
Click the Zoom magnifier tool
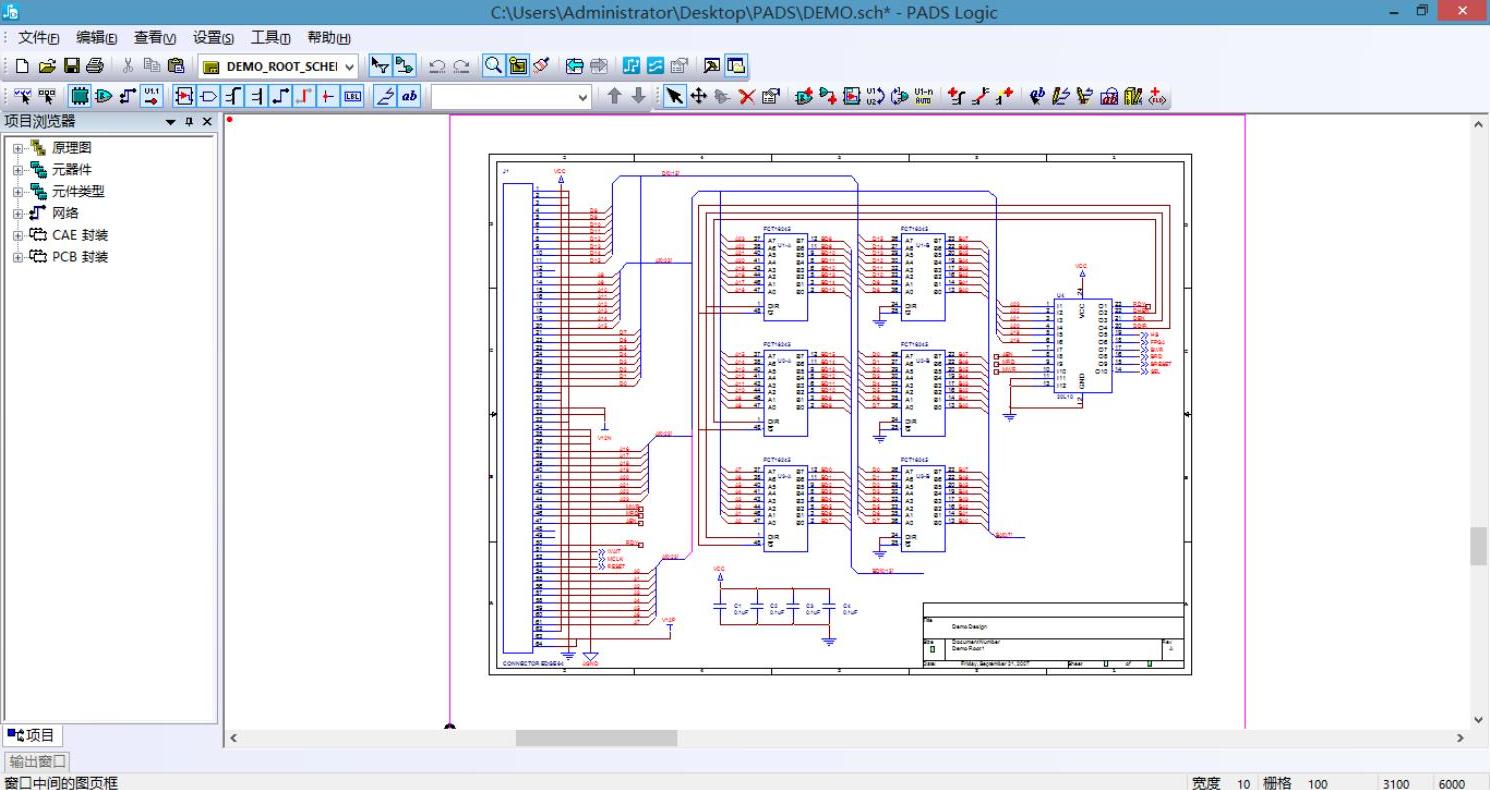(493, 66)
